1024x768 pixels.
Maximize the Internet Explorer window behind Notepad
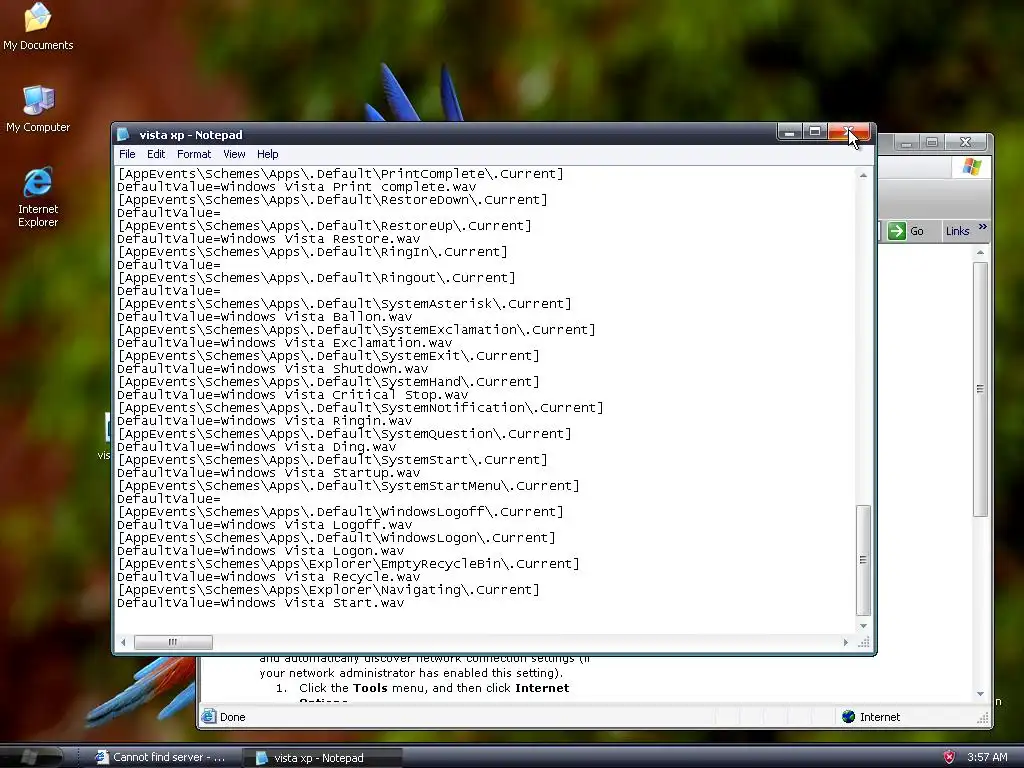932,142
